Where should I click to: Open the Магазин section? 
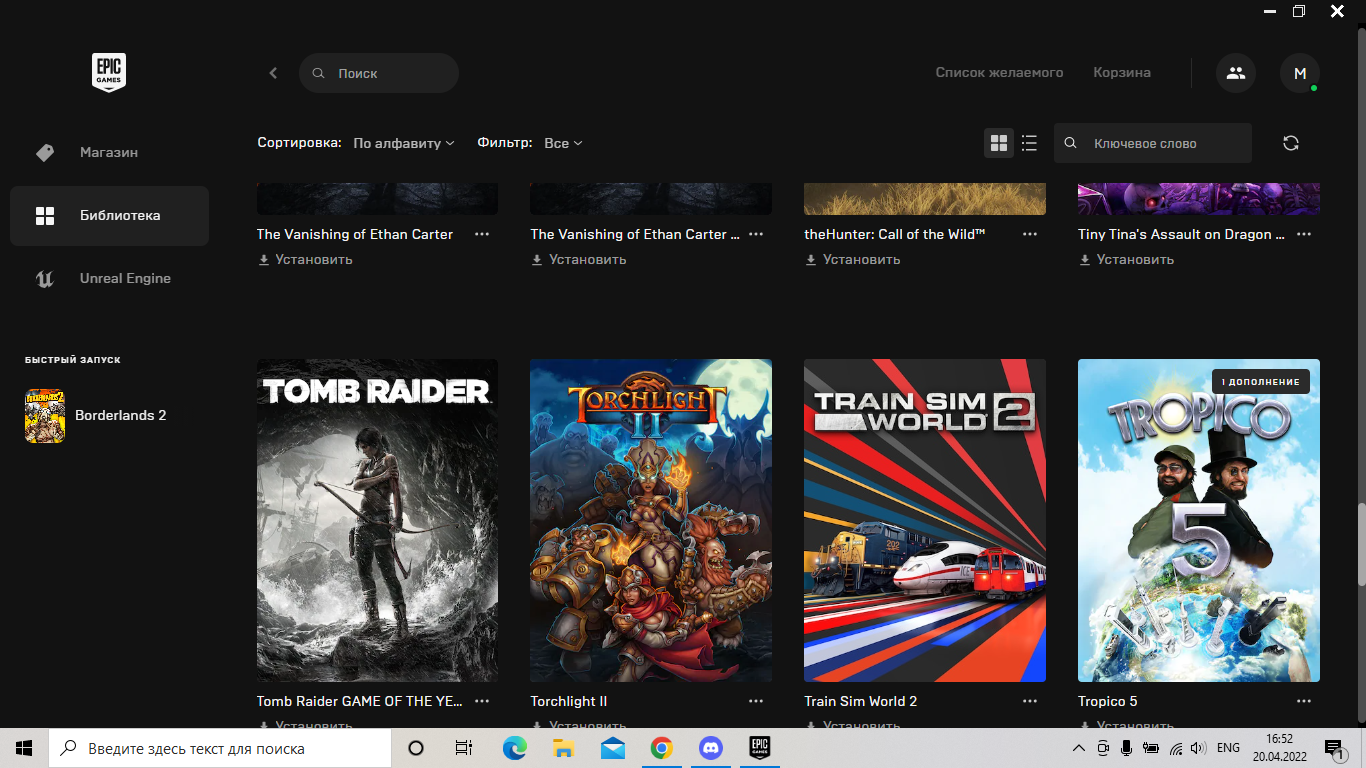(109, 152)
